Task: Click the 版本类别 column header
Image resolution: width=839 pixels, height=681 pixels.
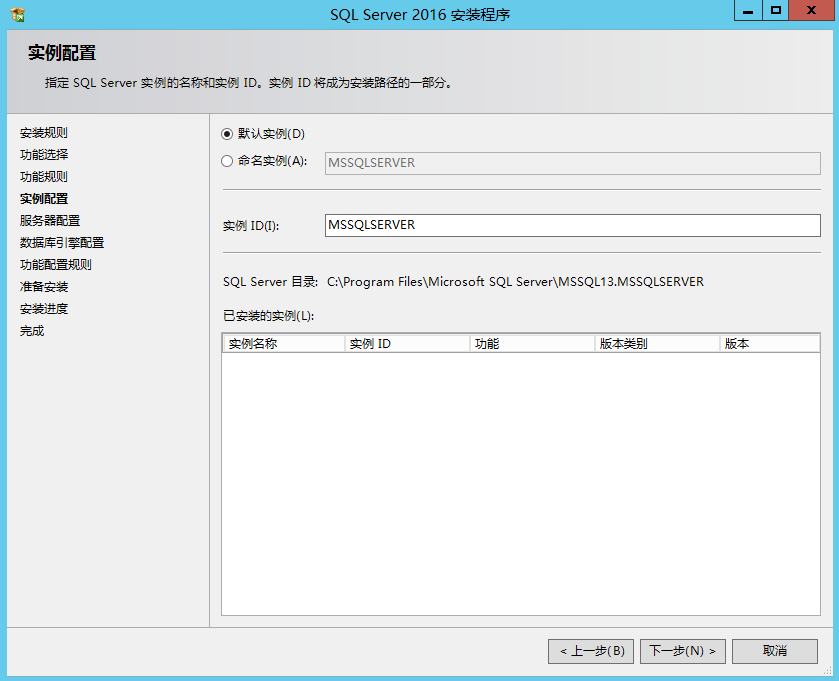Action: (x=658, y=343)
